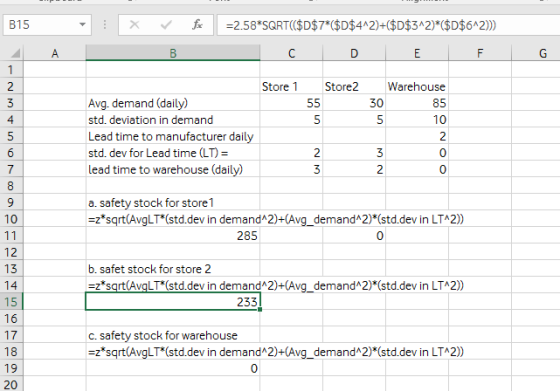Select column B header
This screenshot has width=560, height=391.
(x=173, y=54)
